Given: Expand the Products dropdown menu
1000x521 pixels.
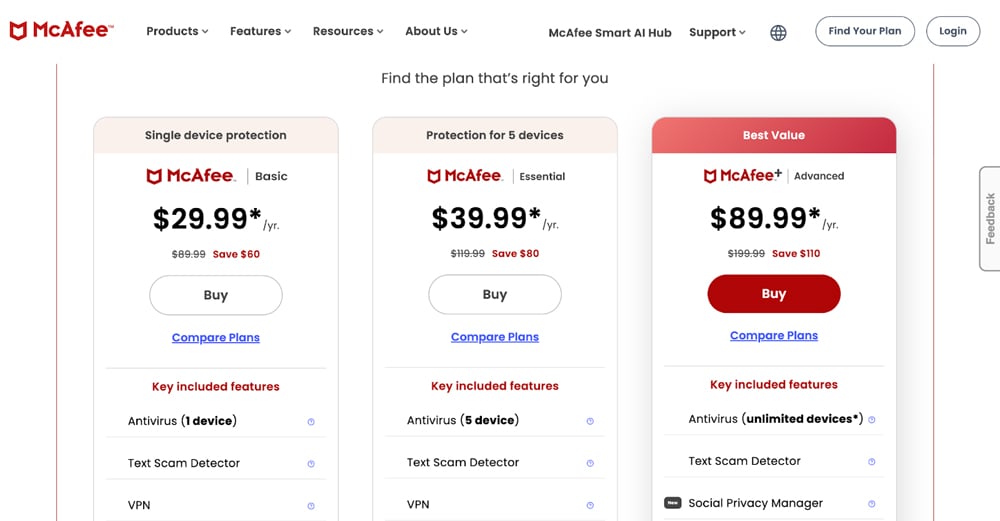Looking at the screenshot, I should [x=177, y=31].
